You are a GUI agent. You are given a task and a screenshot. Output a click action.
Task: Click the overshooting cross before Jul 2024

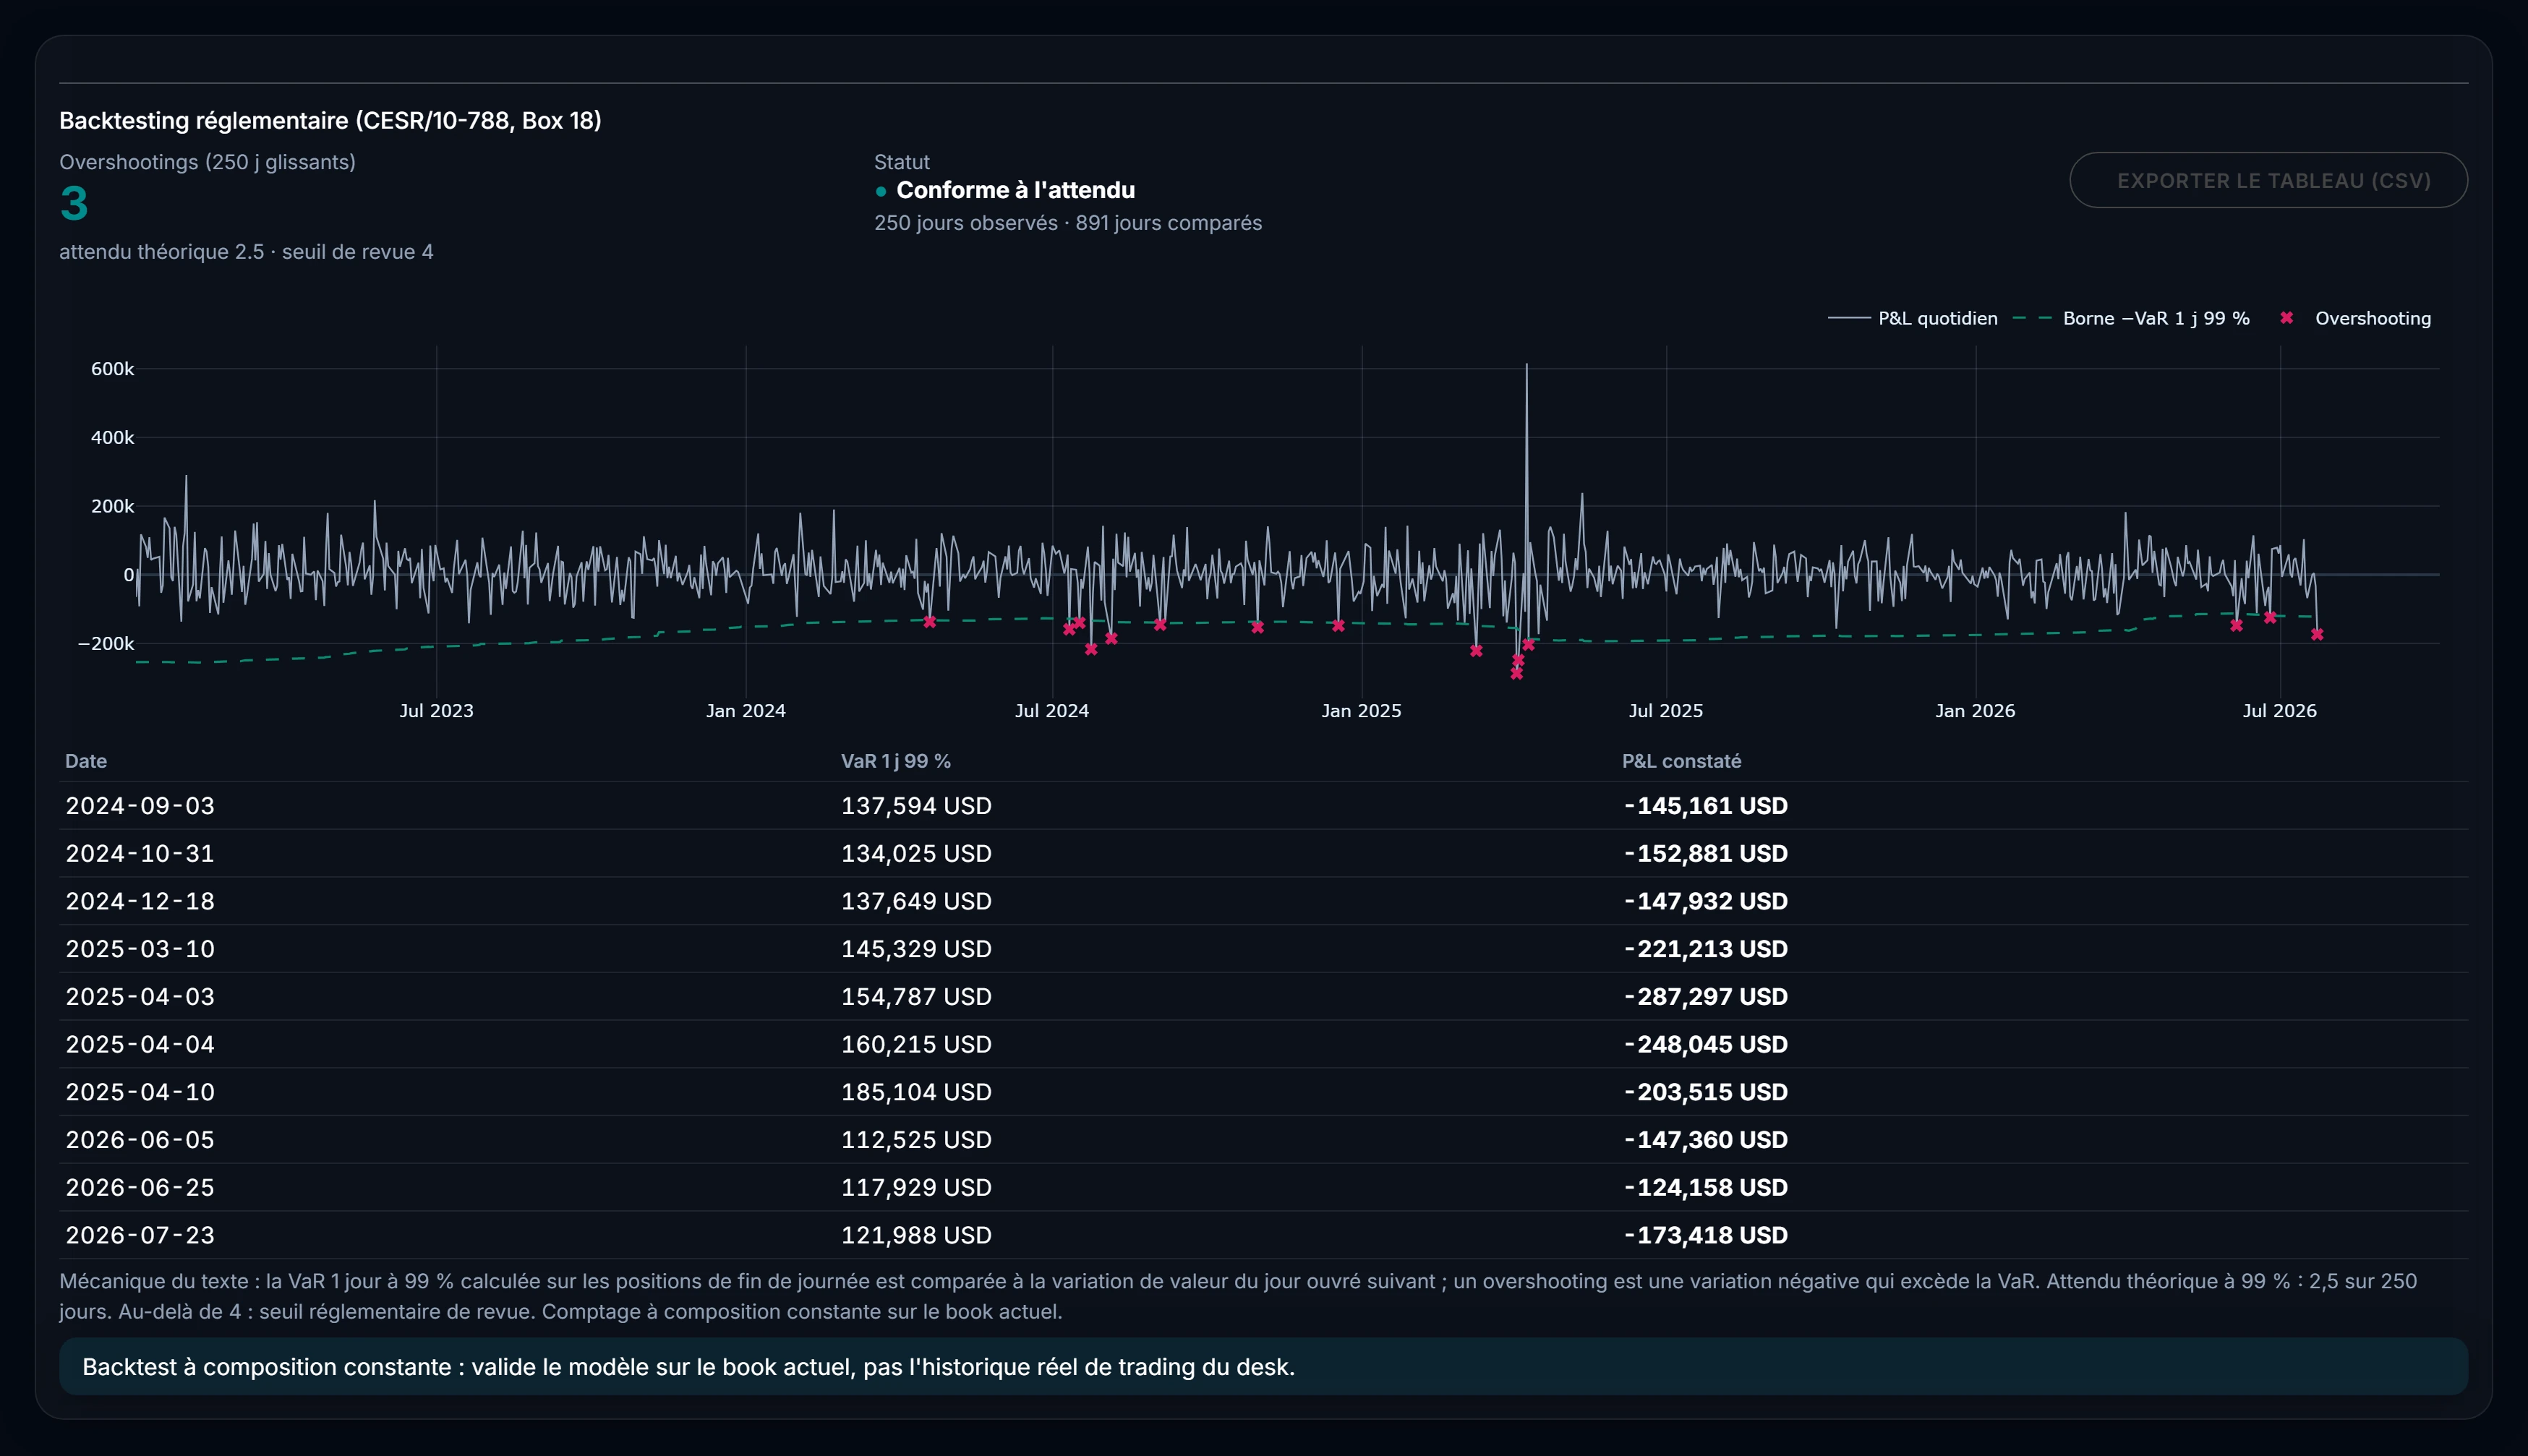coord(929,622)
